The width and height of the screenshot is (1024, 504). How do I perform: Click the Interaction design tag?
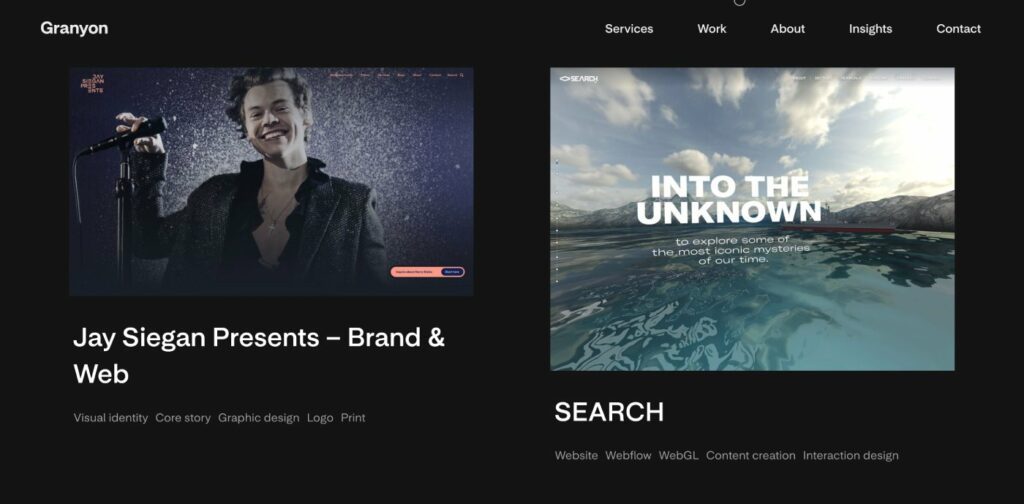851,456
